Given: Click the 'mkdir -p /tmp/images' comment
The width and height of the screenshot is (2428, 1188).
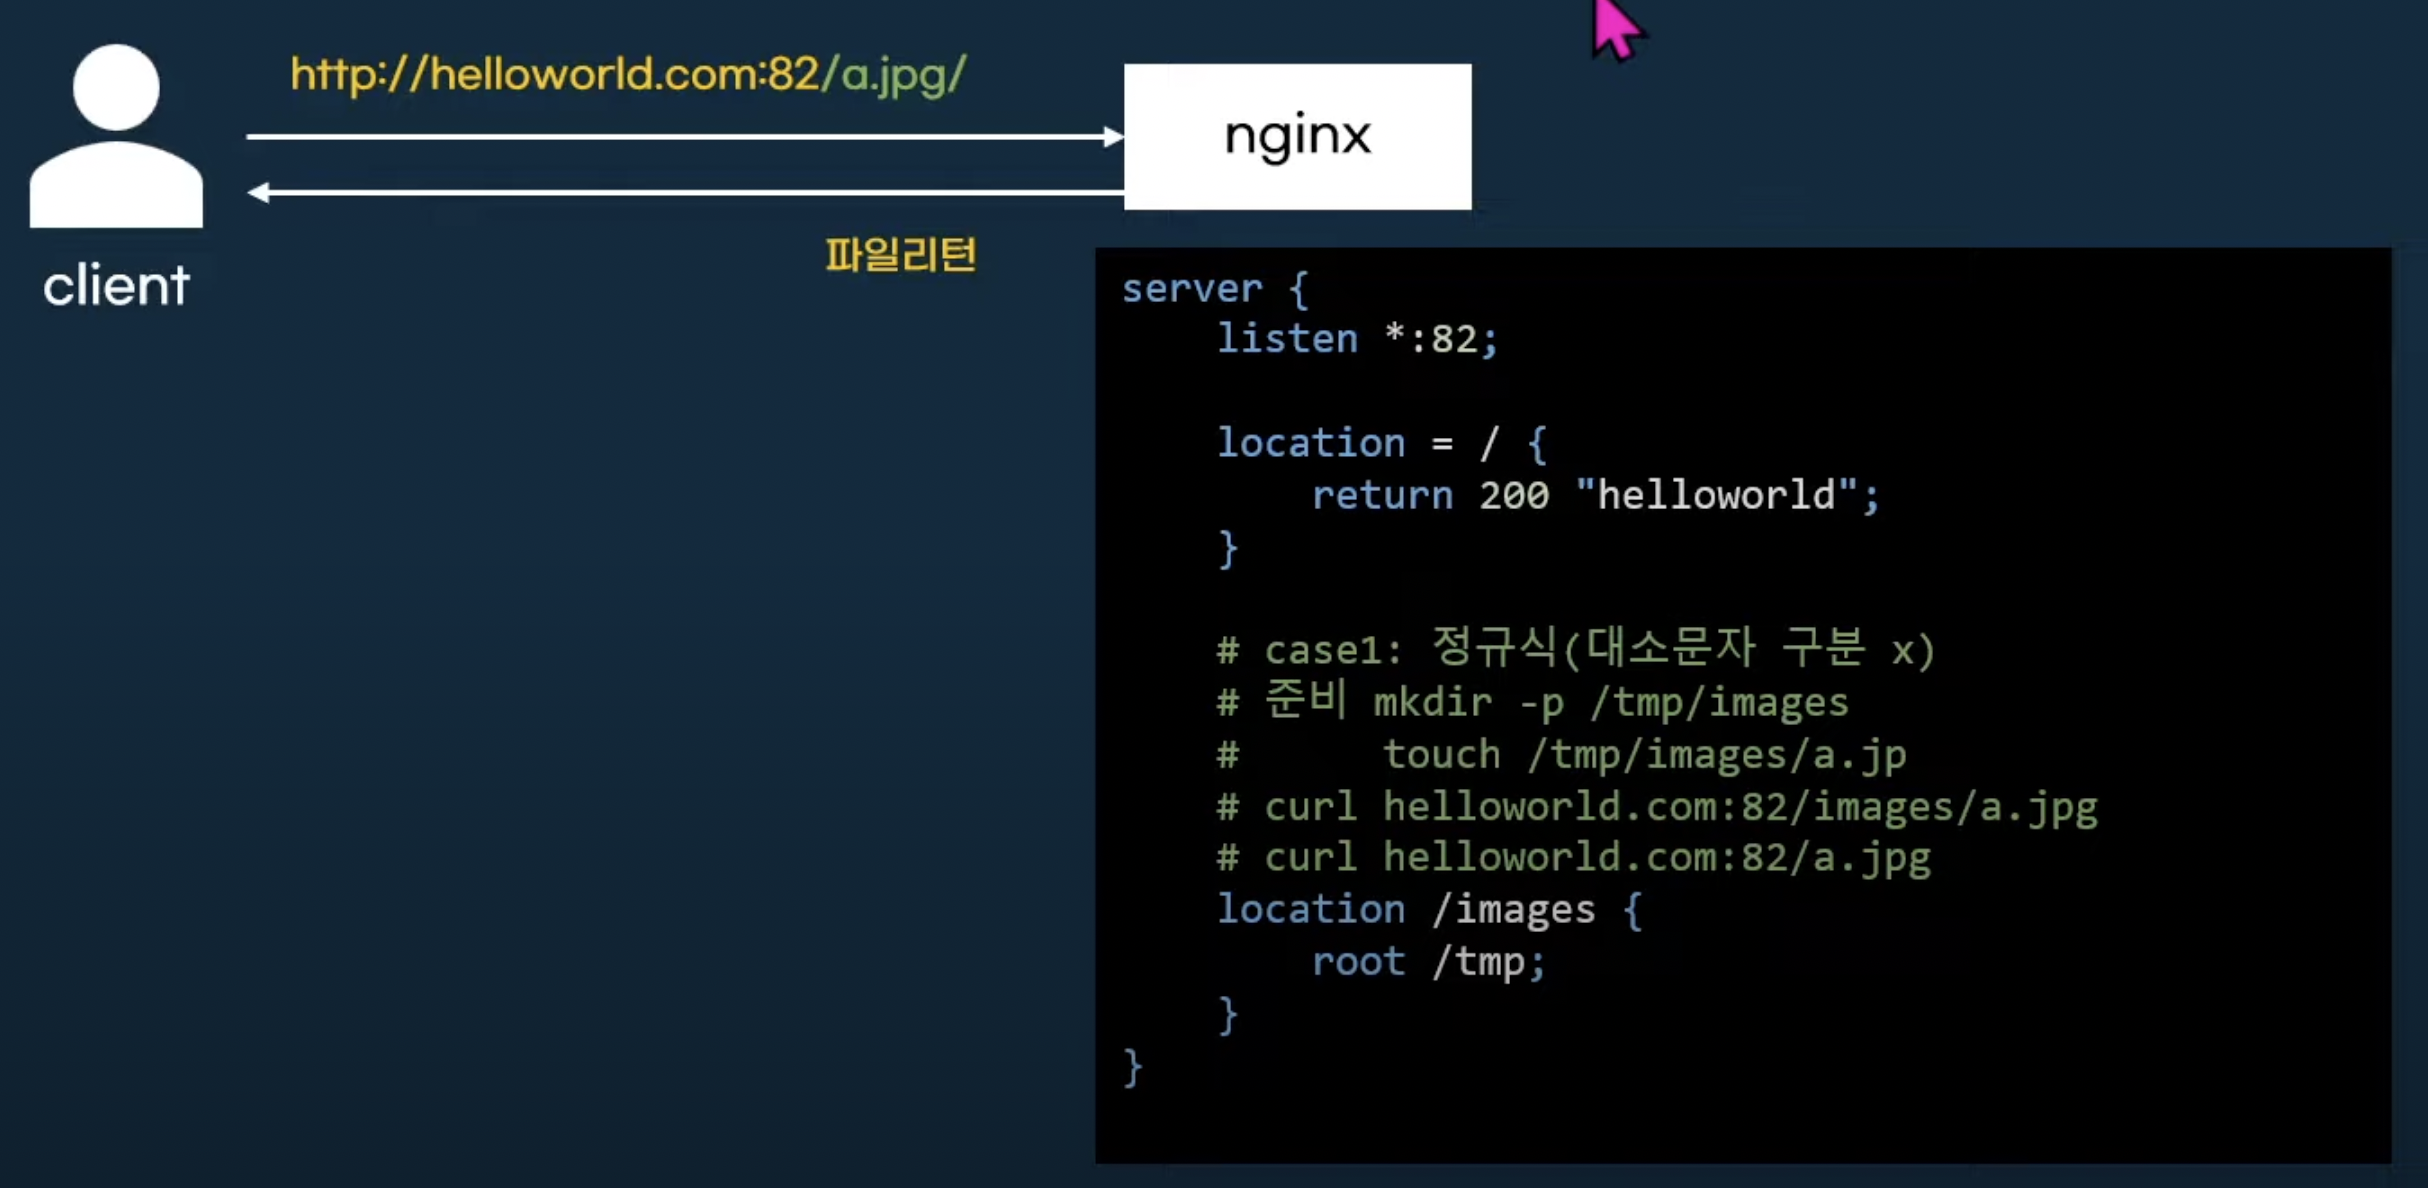Looking at the screenshot, I should click(1610, 703).
